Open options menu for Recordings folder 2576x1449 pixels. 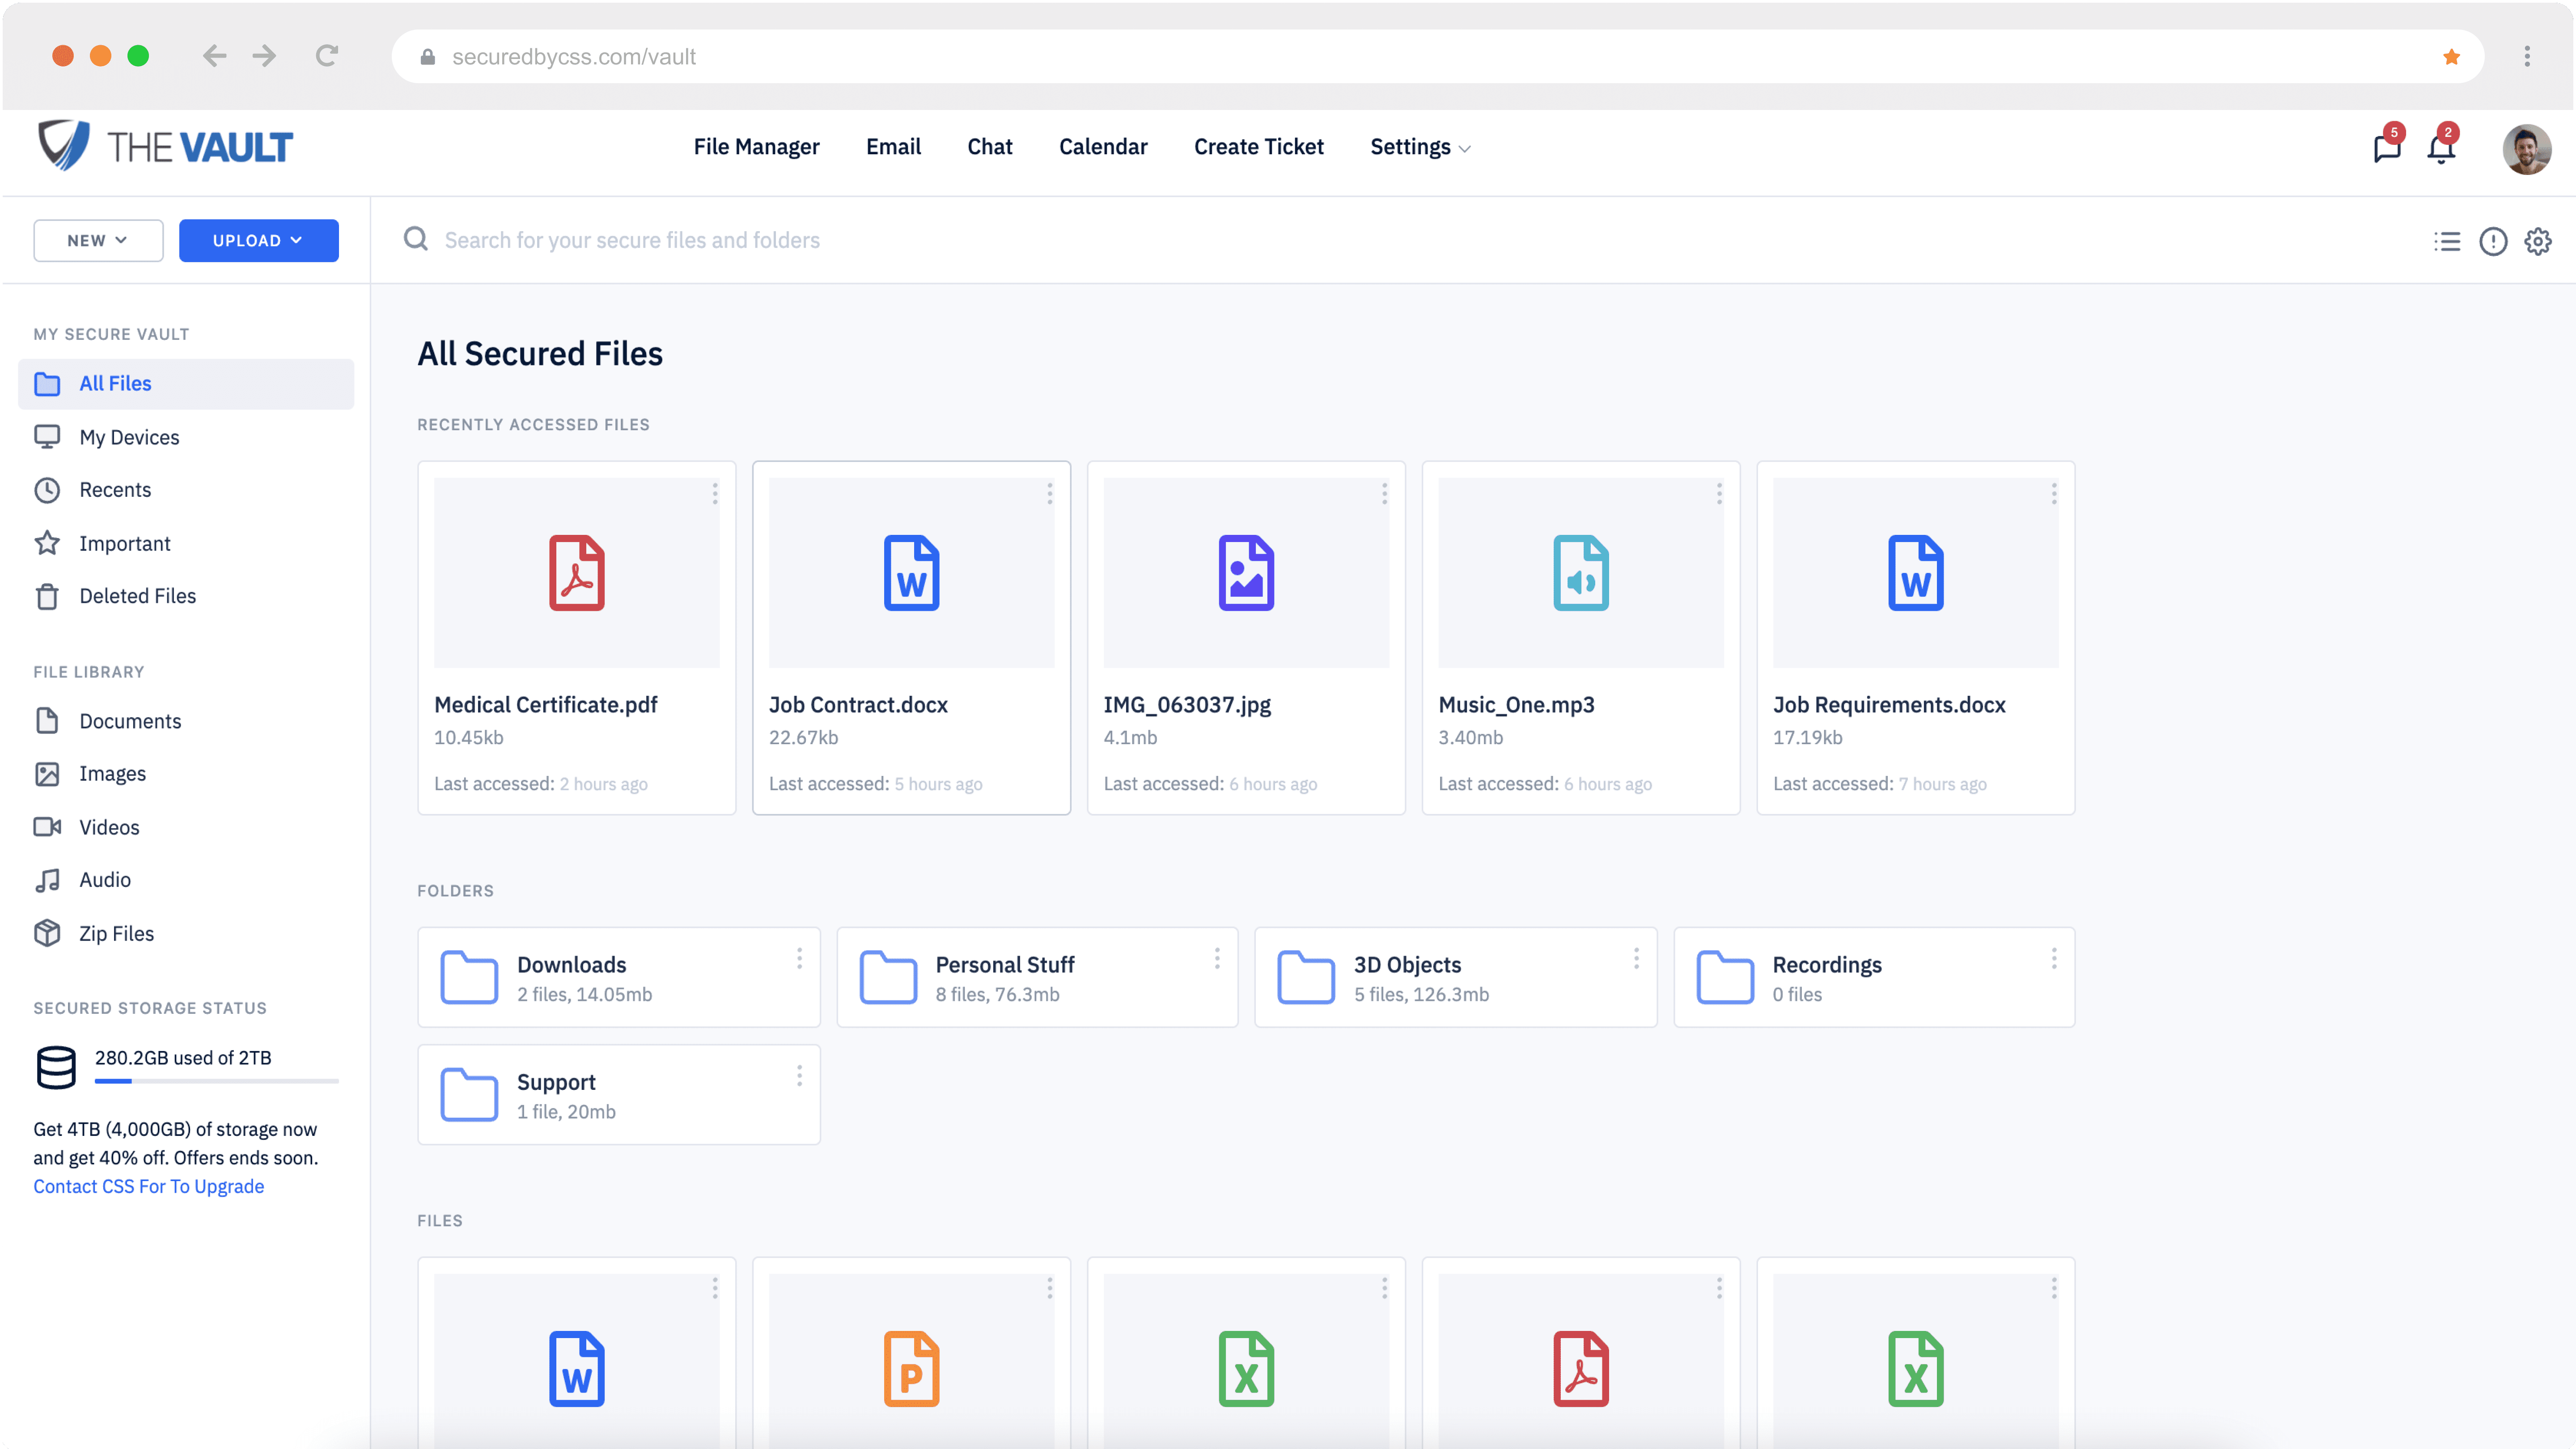[2054, 958]
